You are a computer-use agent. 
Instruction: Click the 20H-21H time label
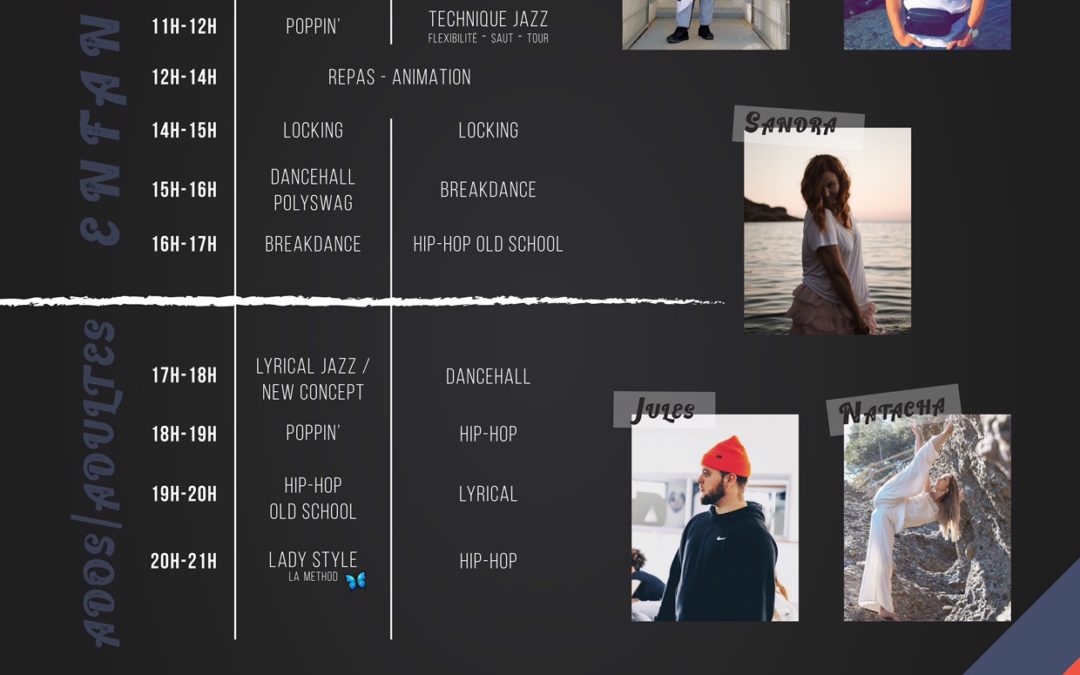tap(184, 561)
